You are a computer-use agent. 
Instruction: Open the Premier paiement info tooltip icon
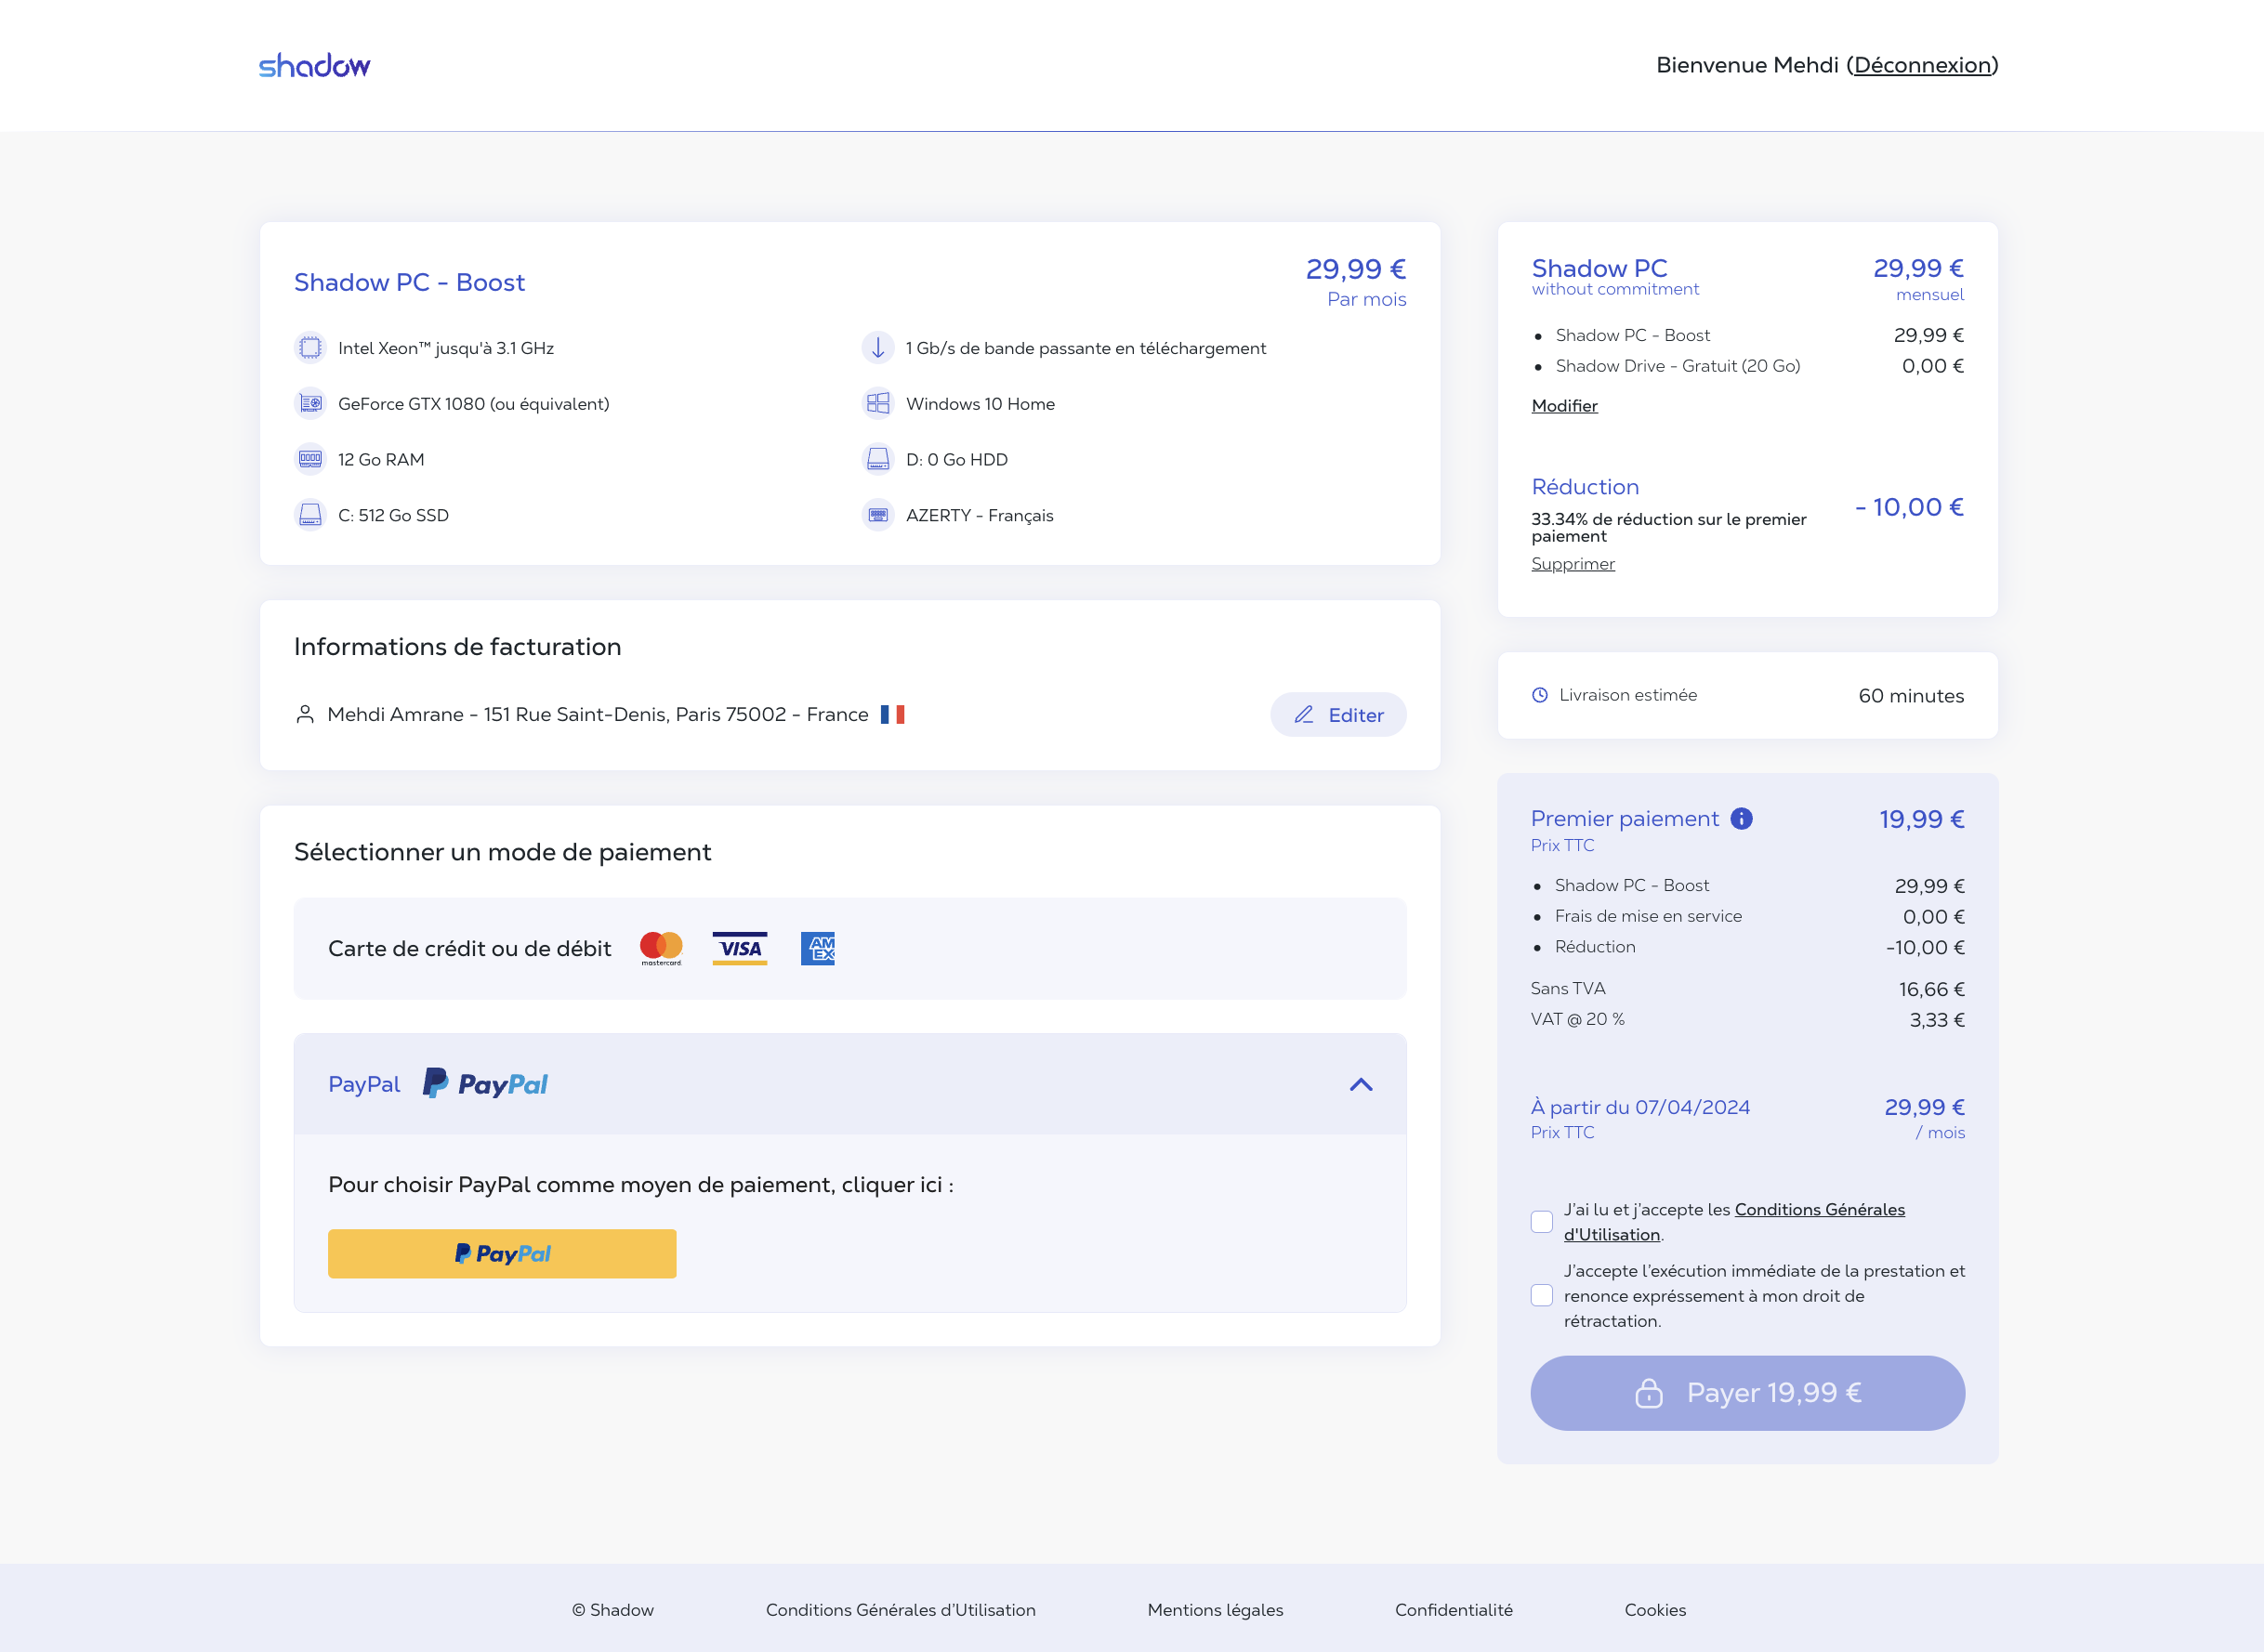(x=1741, y=819)
